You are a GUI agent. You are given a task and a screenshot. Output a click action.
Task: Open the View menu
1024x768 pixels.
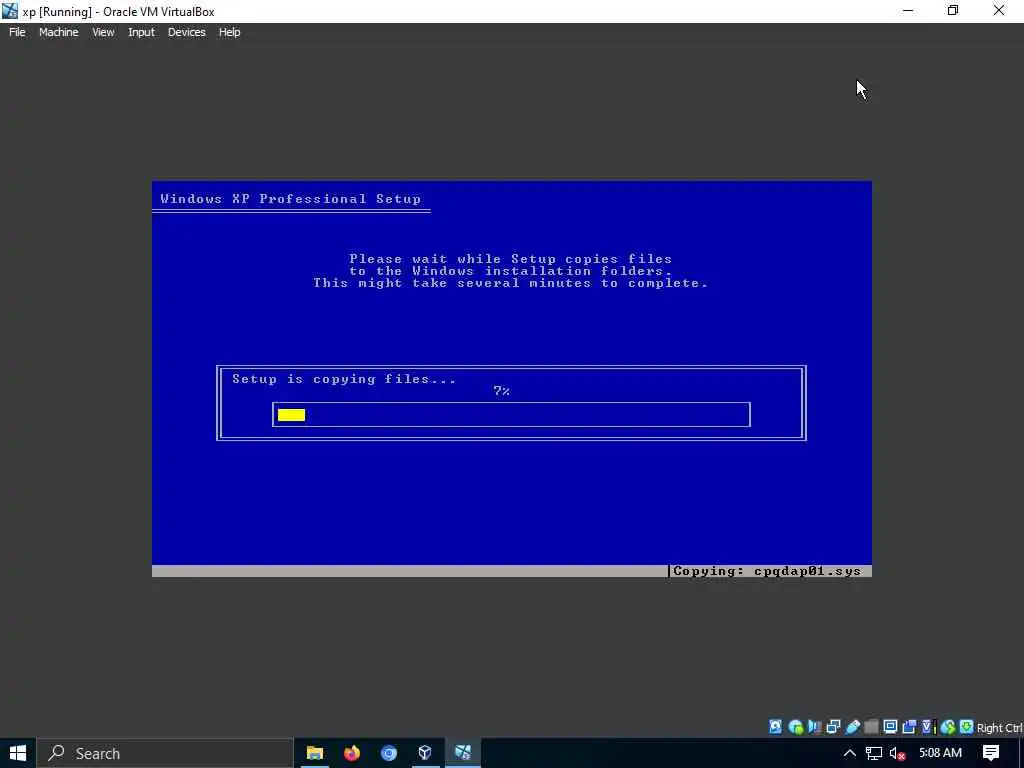[103, 32]
